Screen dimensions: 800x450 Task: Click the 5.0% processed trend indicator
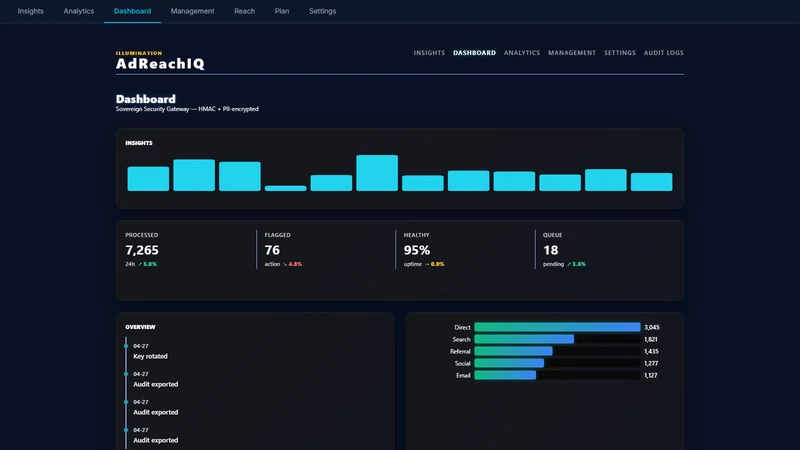147,264
